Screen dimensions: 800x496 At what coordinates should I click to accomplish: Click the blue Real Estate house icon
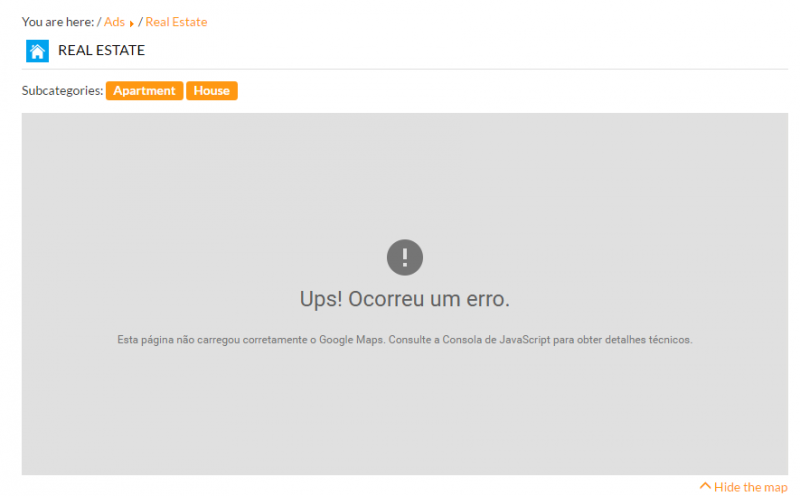tap(37, 51)
